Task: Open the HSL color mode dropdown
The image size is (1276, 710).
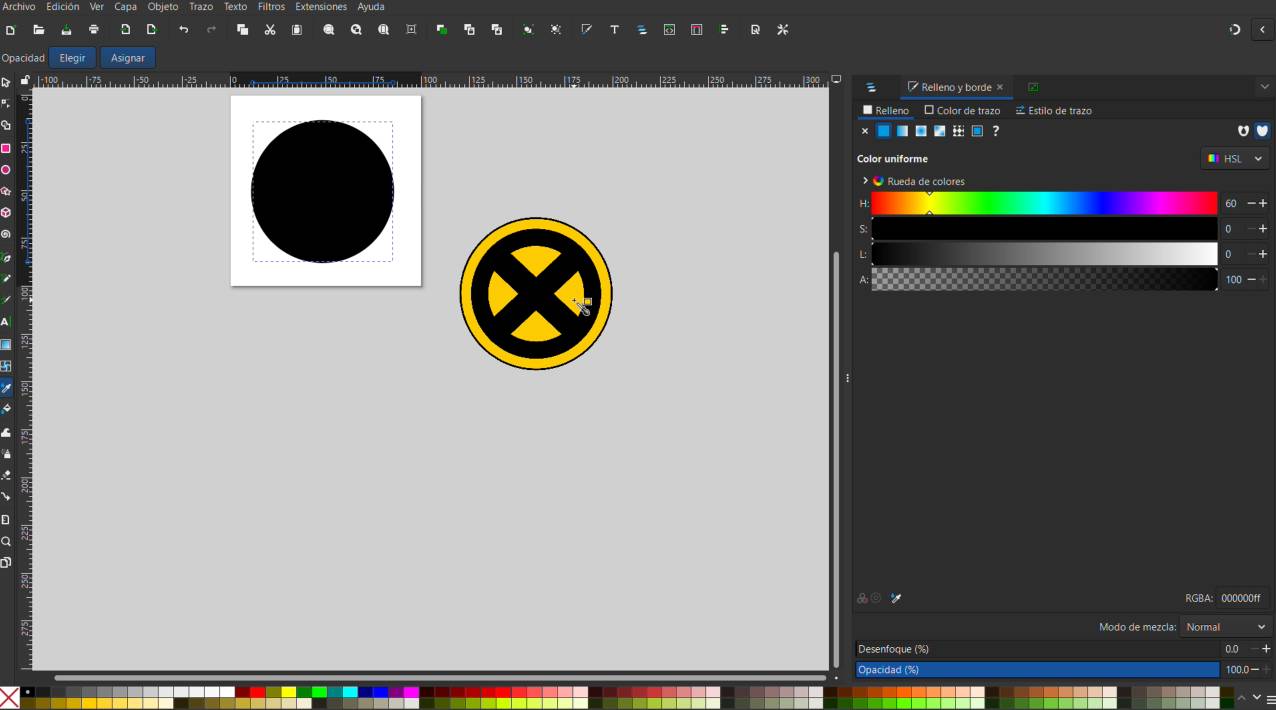Action: (1235, 159)
